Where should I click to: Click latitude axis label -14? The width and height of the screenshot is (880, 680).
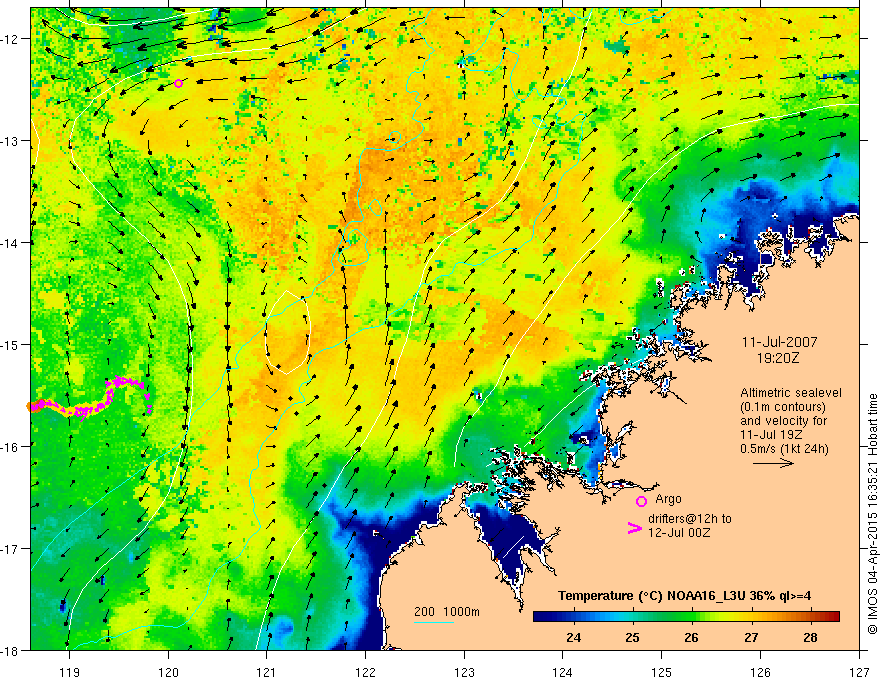tap(11, 242)
